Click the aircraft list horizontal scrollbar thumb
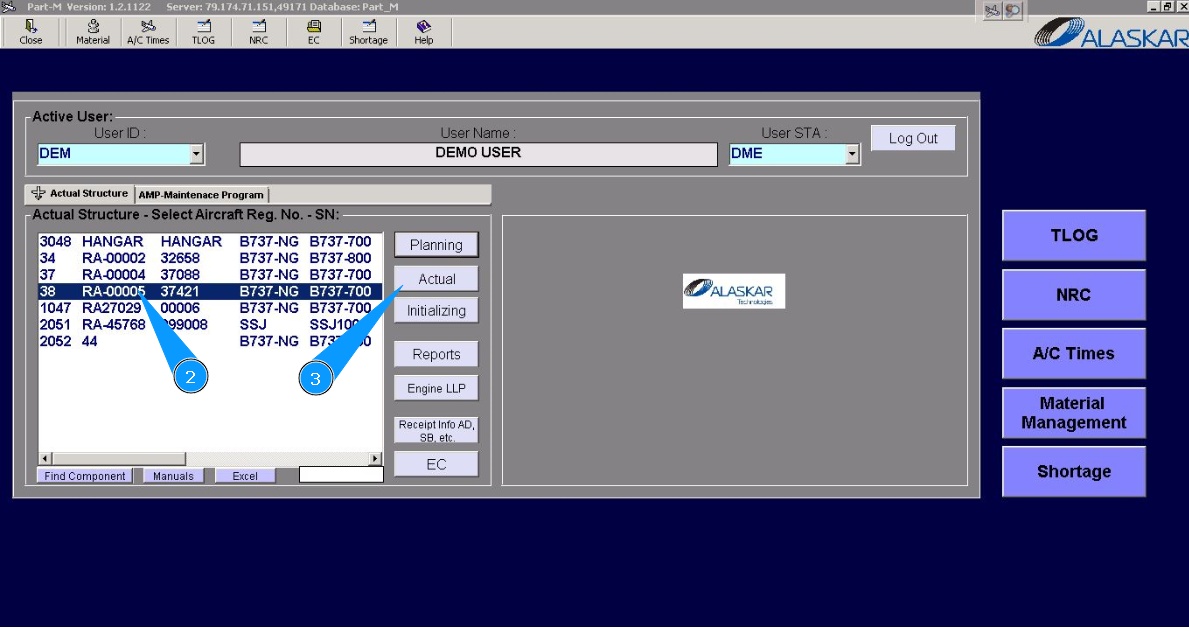This screenshot has width=1189, height=633. tap(119, 459)
